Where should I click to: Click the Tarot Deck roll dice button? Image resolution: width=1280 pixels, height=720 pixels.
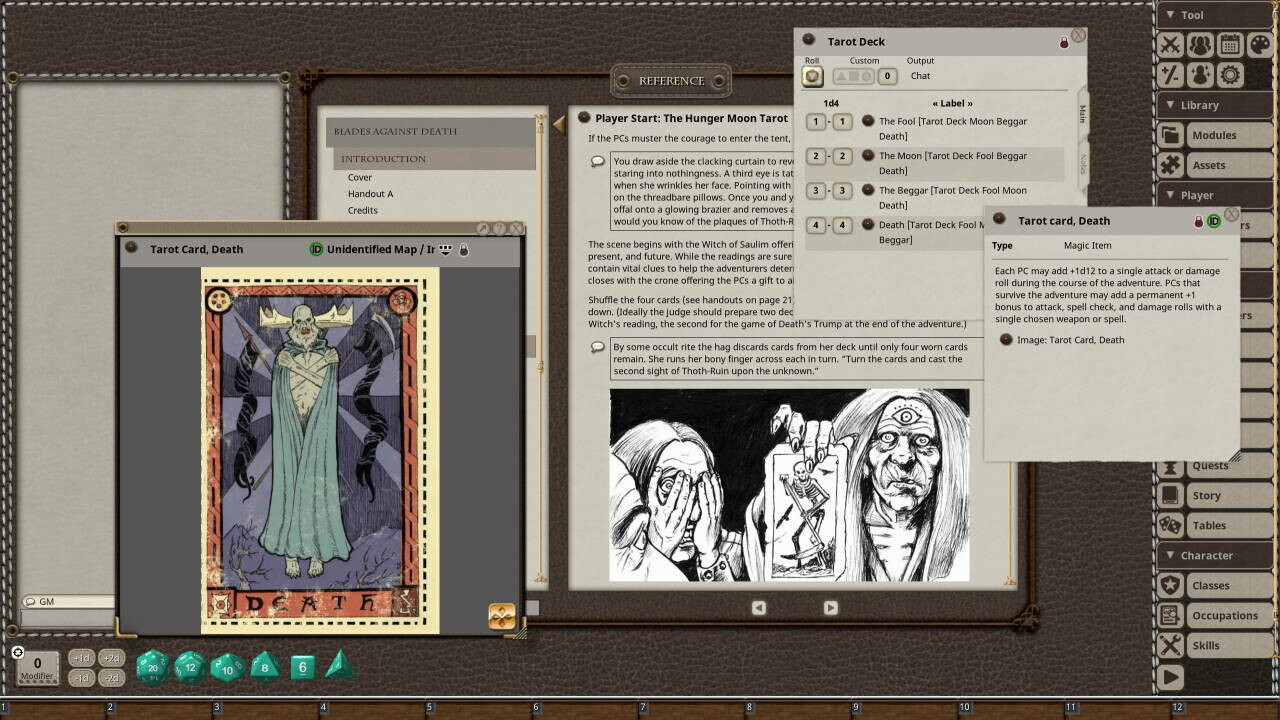813,76
